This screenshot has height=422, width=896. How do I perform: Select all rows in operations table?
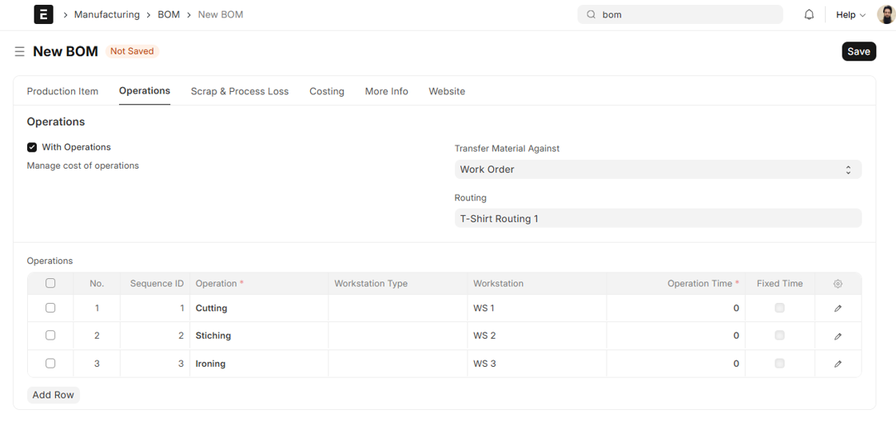pos(51,283)
